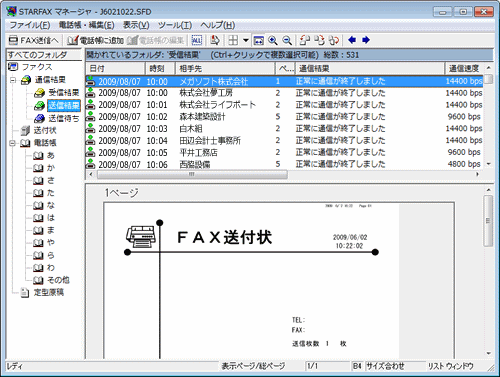The image size is (500, 377).
Task: Click the print preview stamp icon
Action: [x=215, y=41]
